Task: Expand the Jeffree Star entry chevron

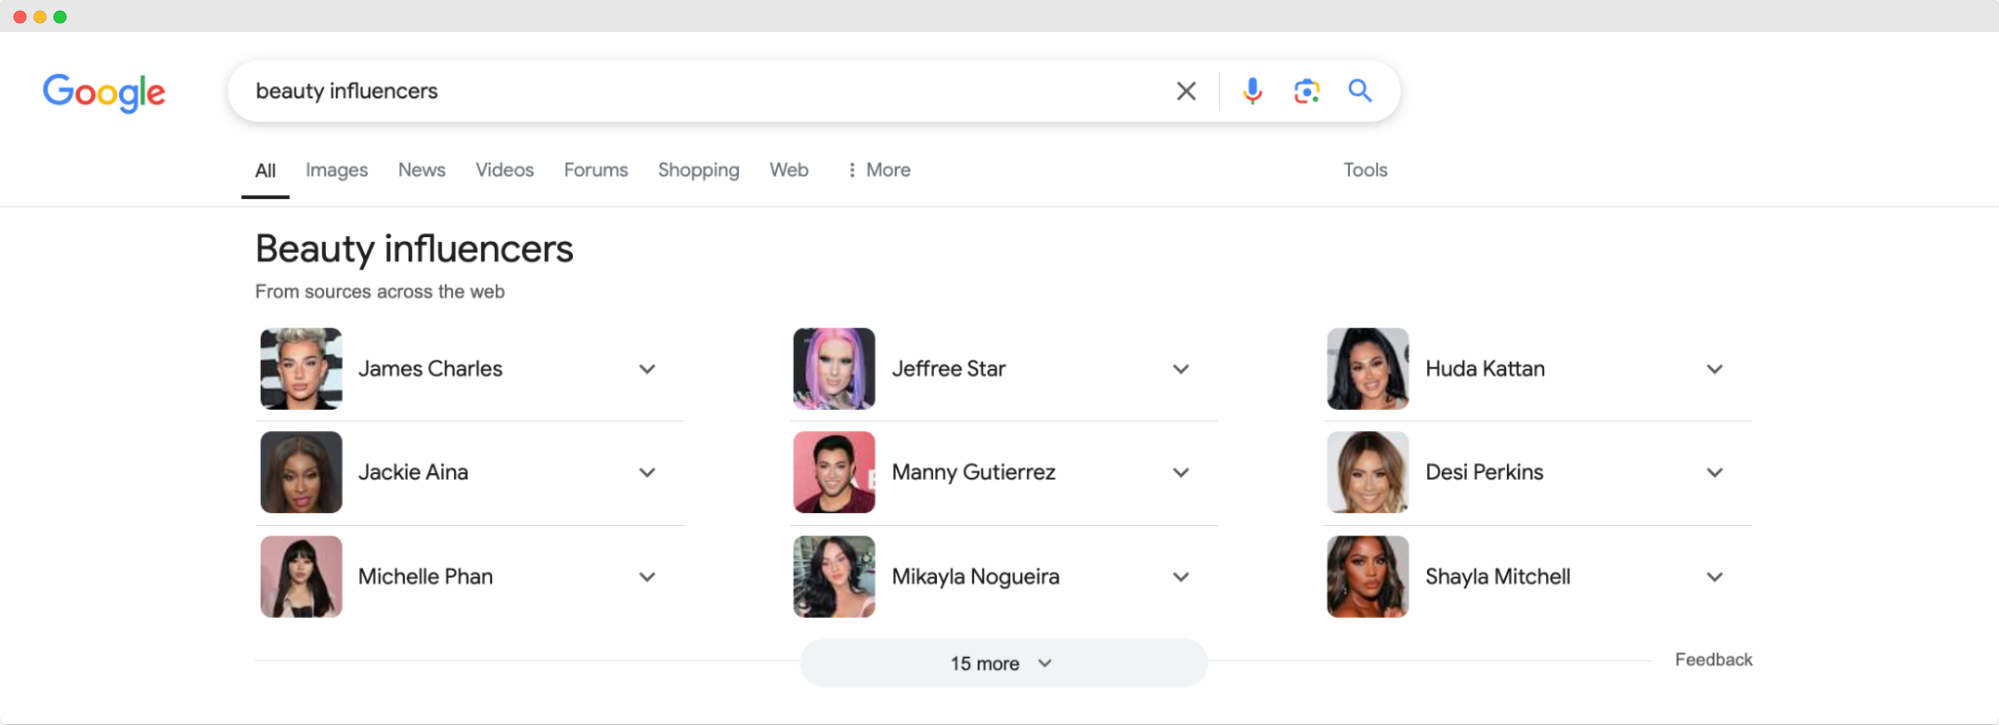Action: tap(1181, 369)
